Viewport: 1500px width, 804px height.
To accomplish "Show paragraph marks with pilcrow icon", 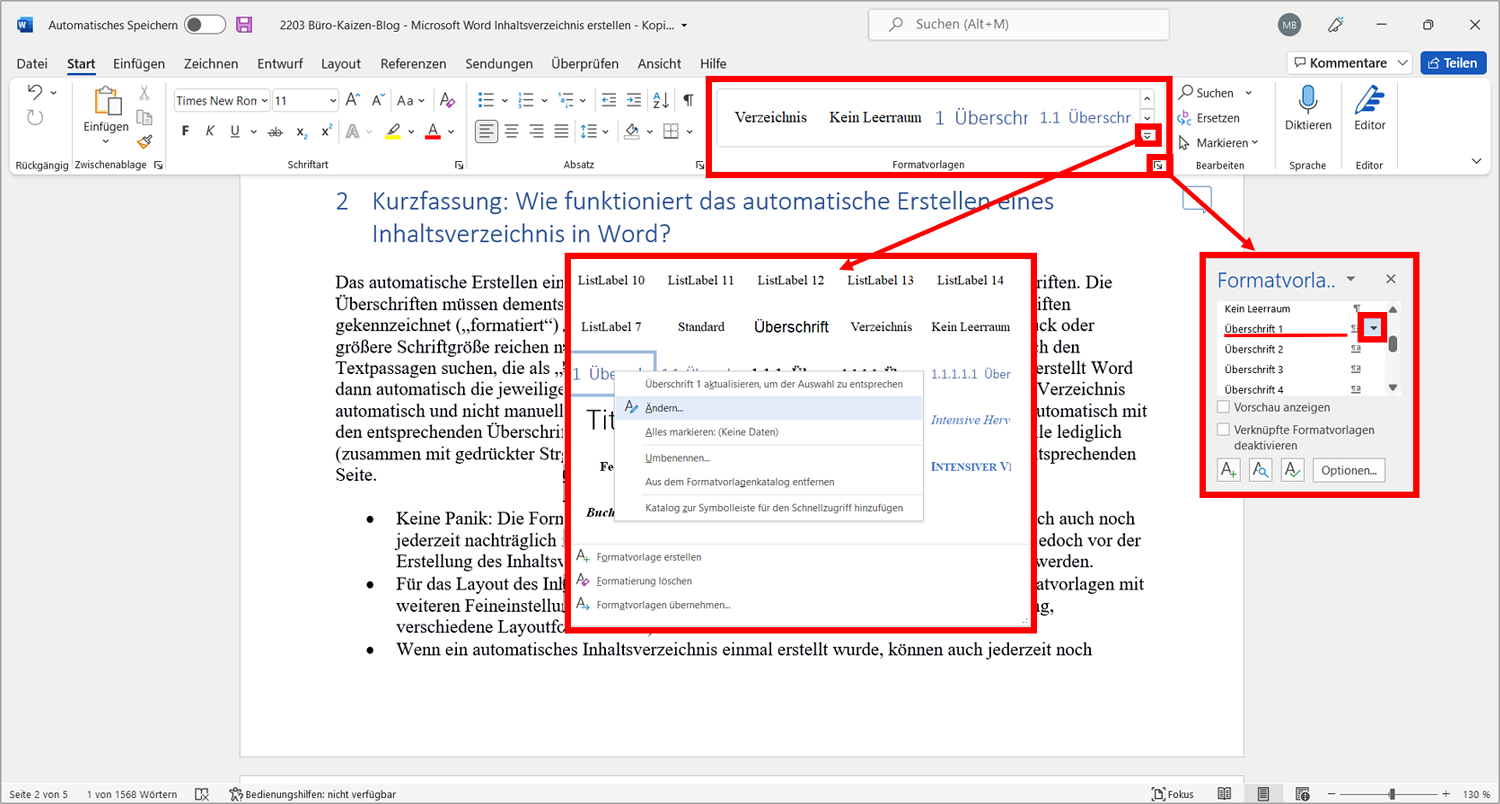I will tap(688, 100).
